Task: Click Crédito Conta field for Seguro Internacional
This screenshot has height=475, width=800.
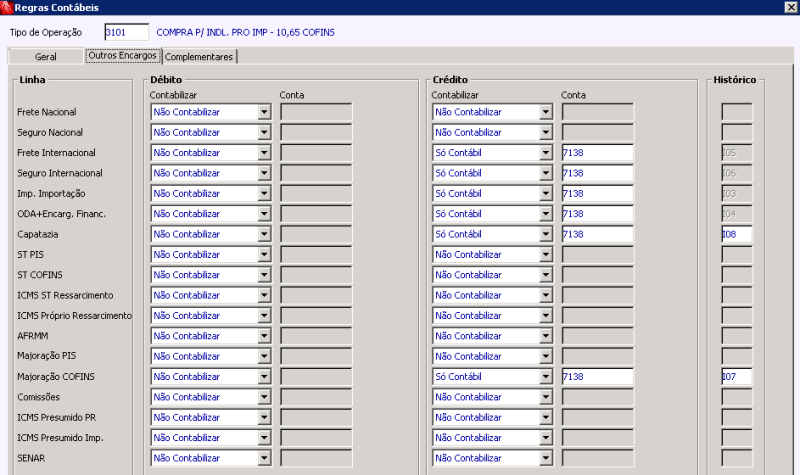Action: pyautogui.click(x=597, y=173)
